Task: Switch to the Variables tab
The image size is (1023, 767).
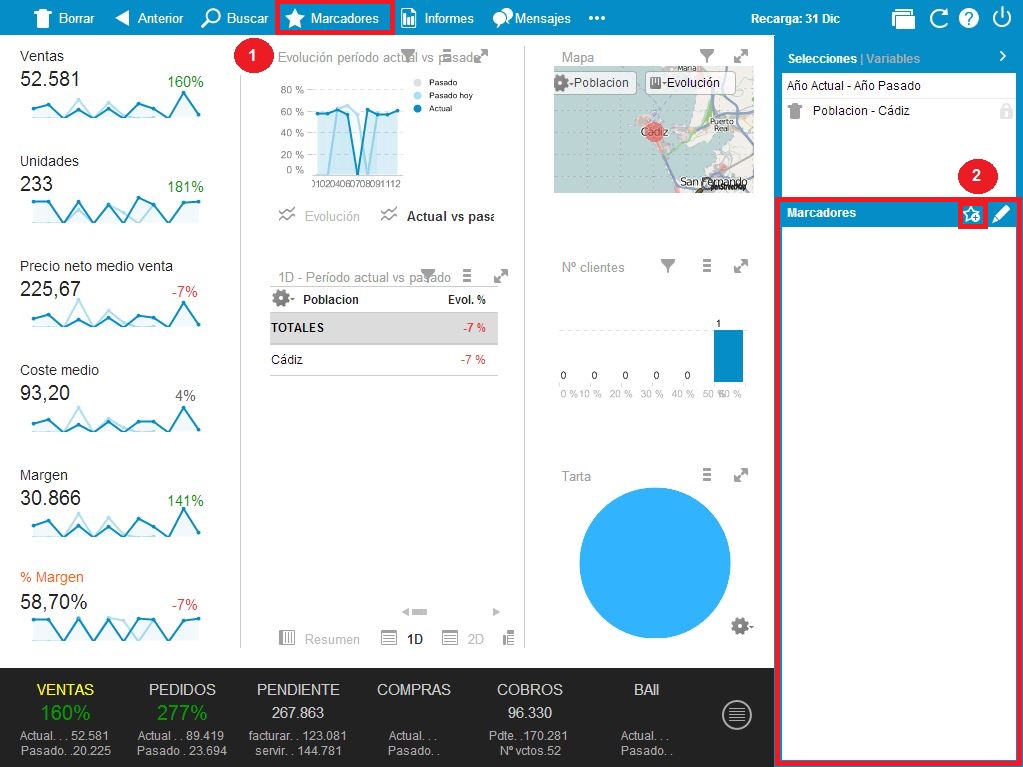Action: 893,59
